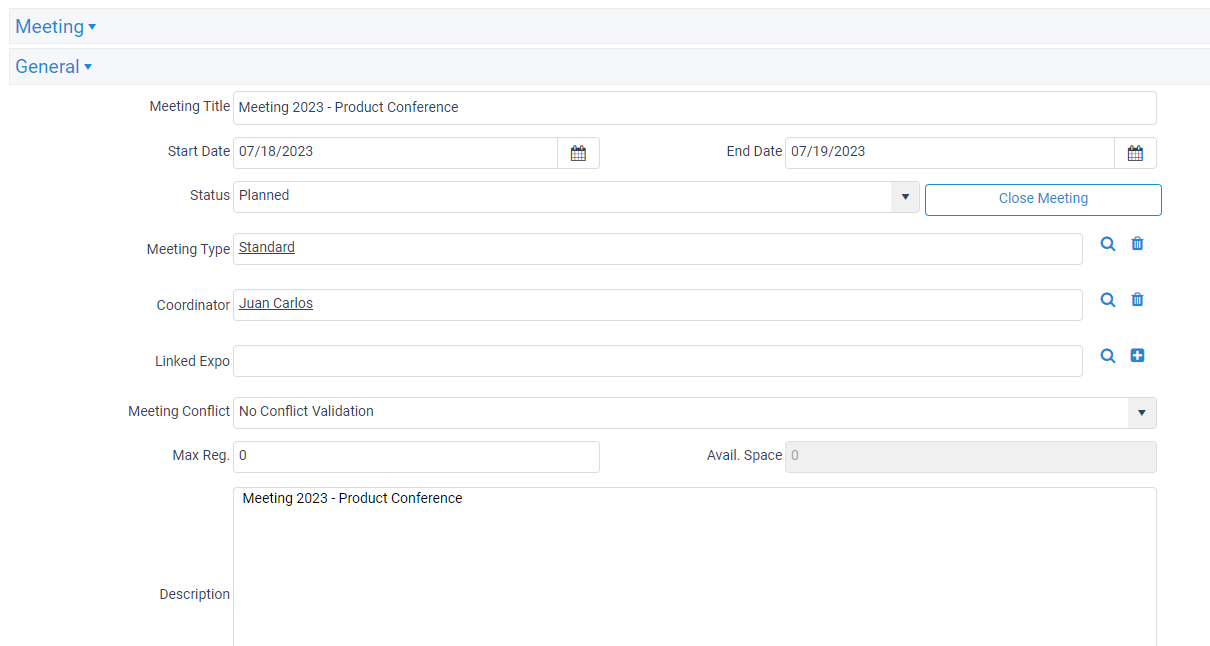Viewport: 1210px width, 646px height.
Task: Open the Standard meeting type link
Action: coord(266,247)
